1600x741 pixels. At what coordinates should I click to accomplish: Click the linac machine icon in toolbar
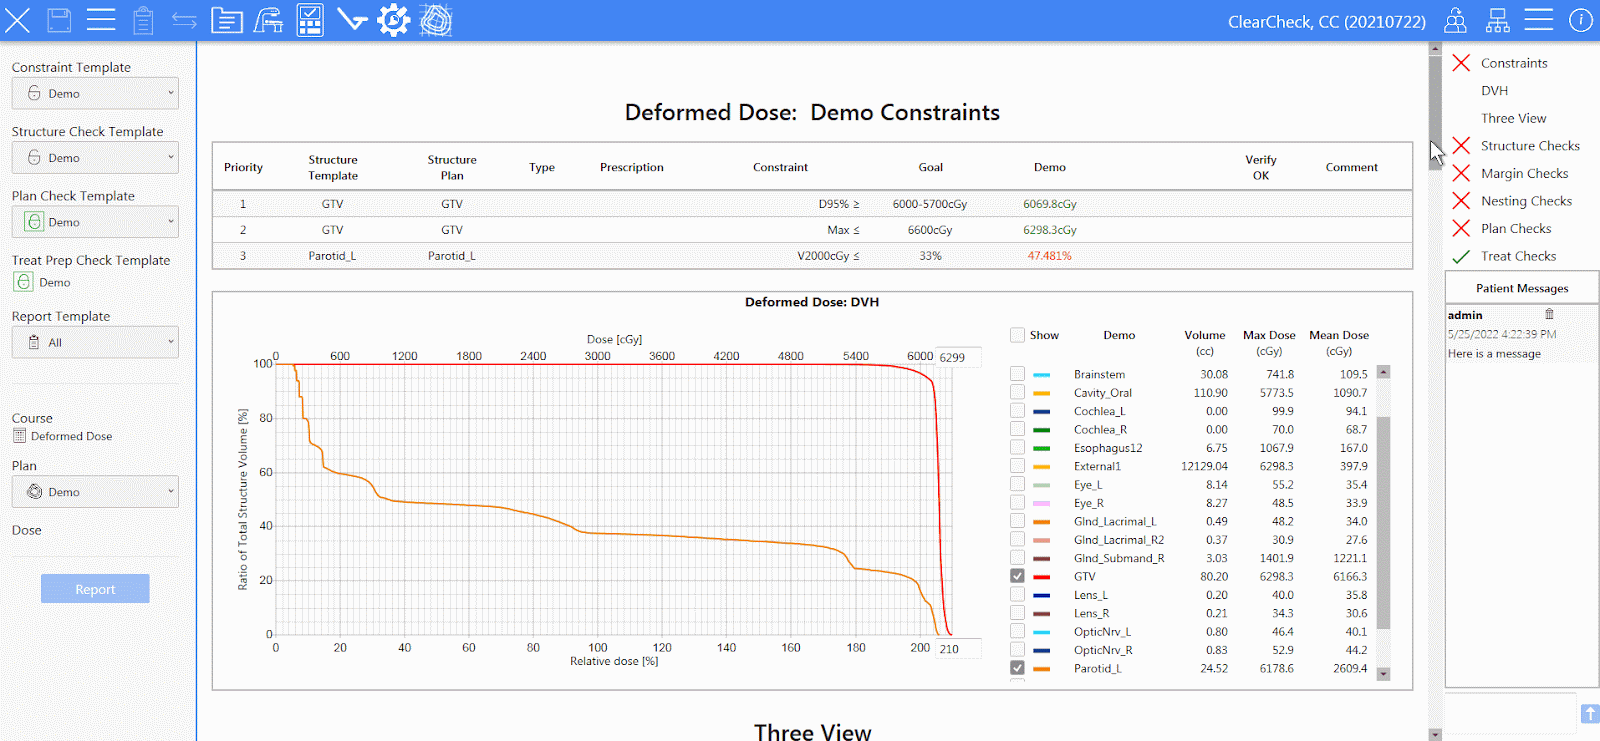(268, 20)
